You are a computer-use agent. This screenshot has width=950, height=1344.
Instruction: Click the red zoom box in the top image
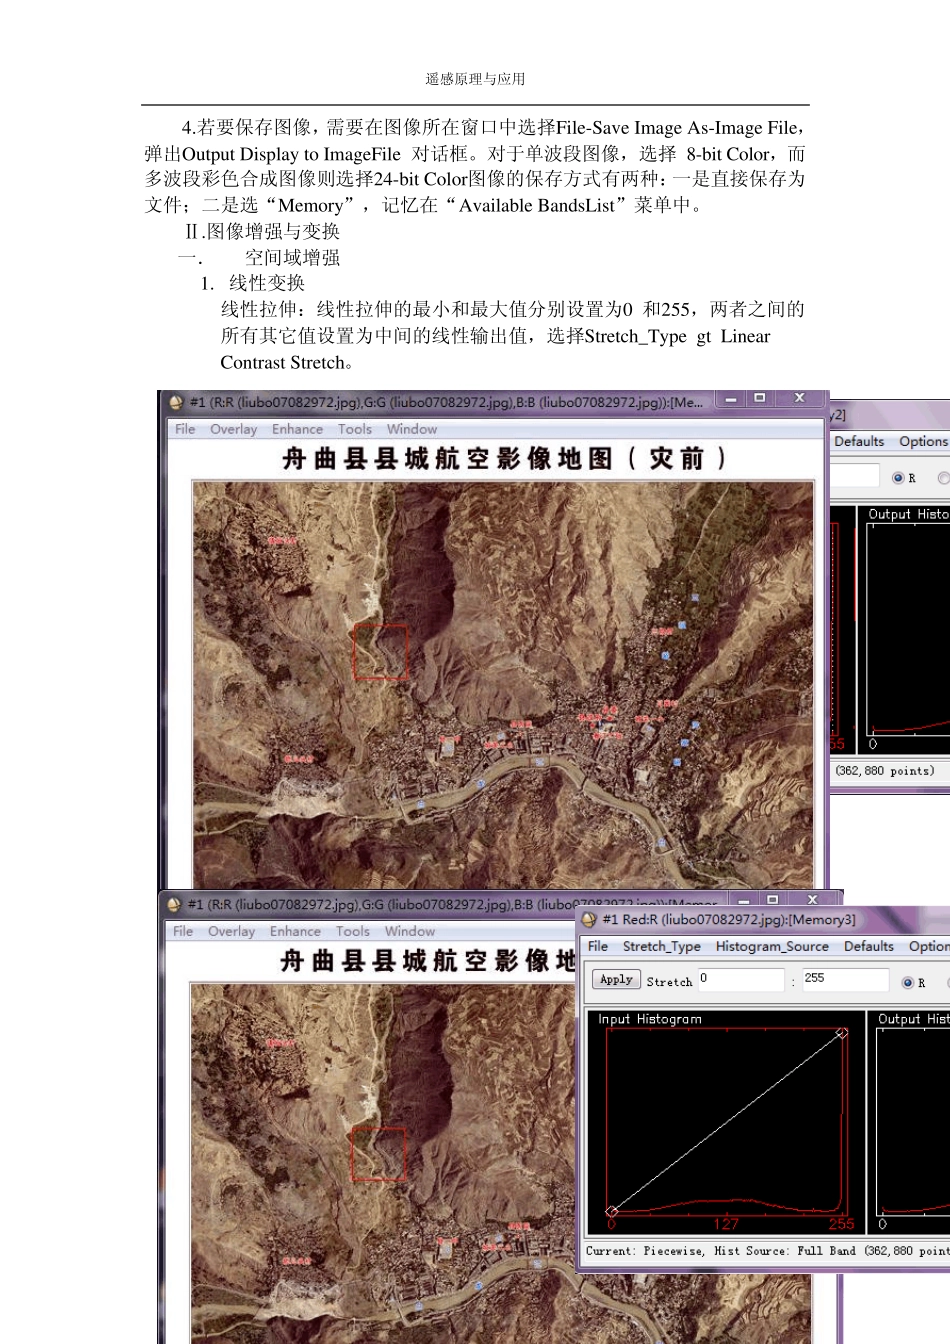point(381,652)
